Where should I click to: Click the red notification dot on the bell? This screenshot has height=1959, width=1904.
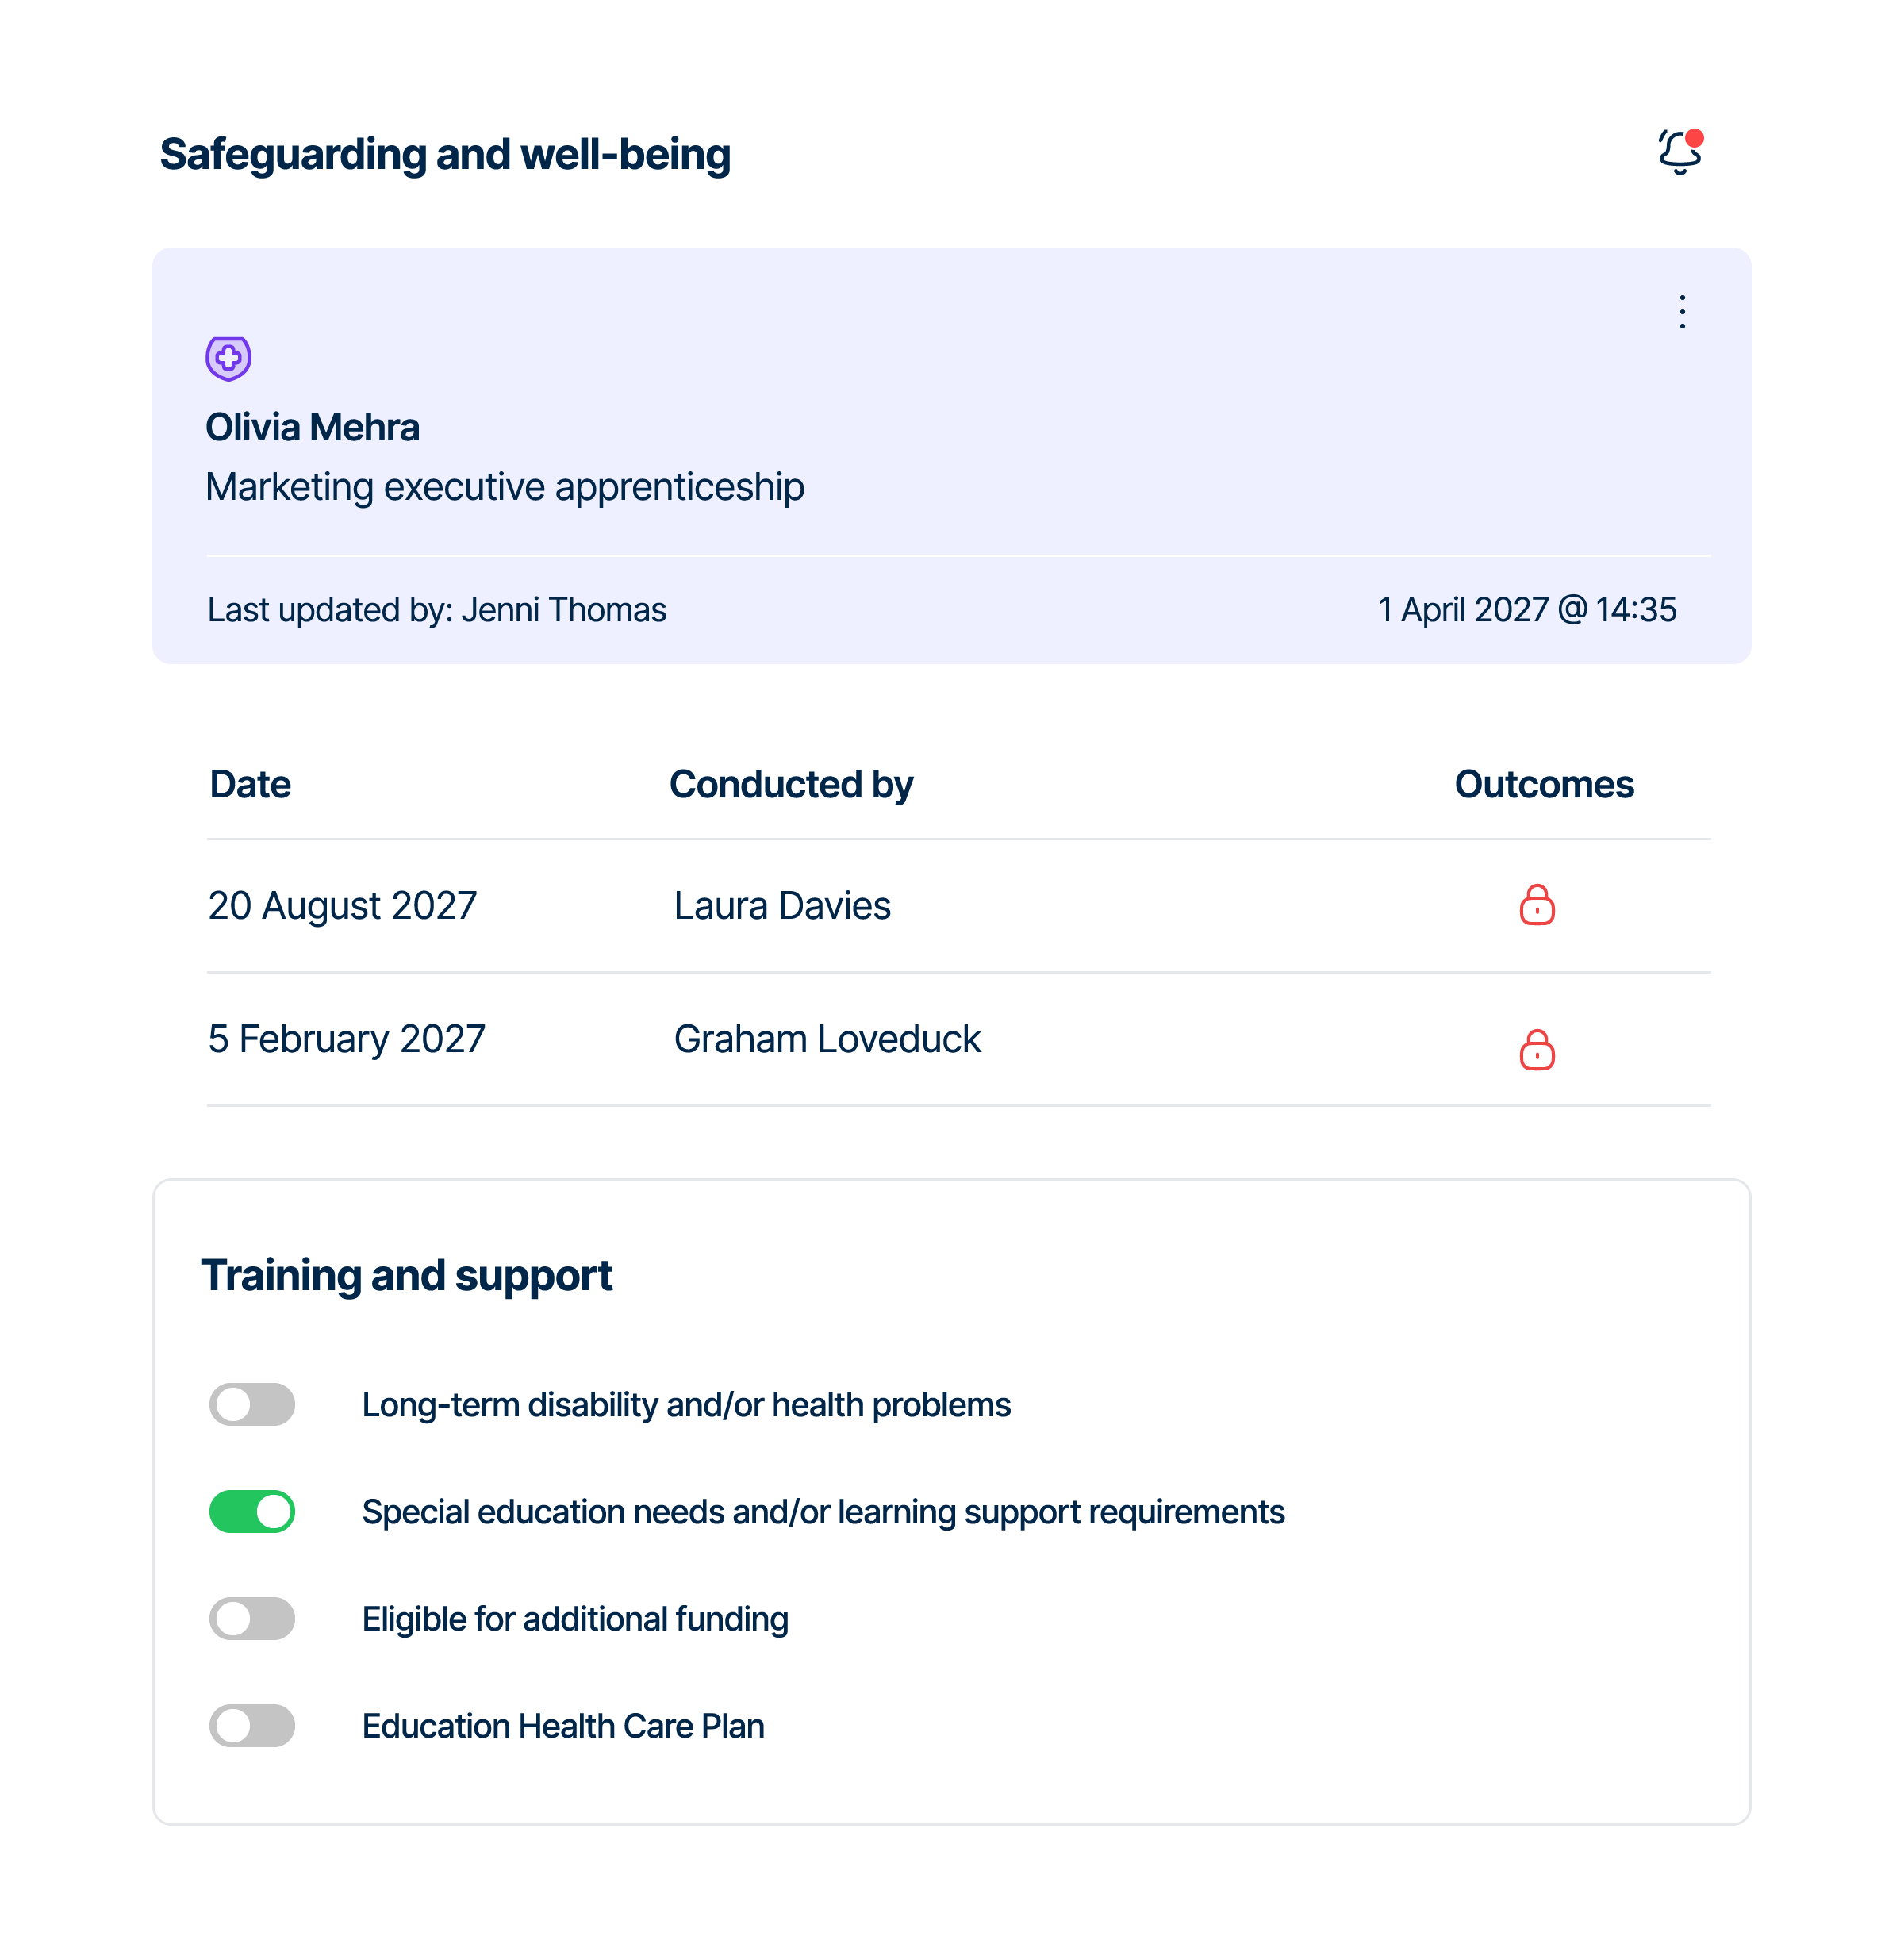pyautogui.click(x=1697, y=136)
